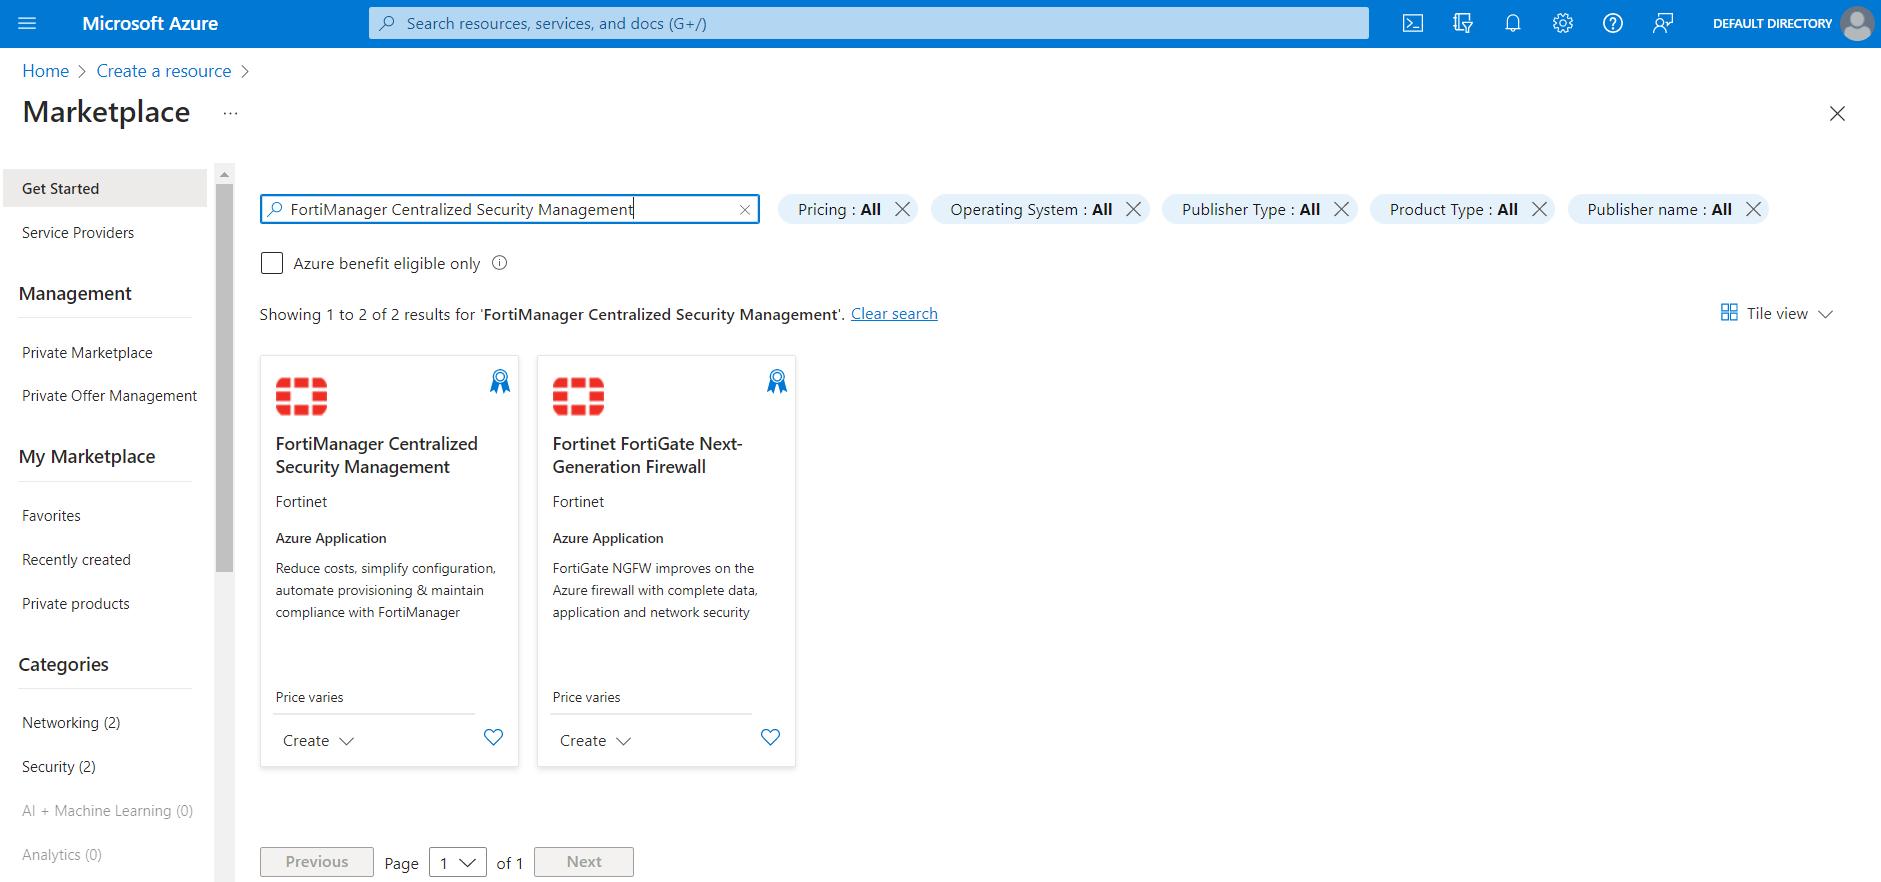Focus the top Azure search bar
Image resolution: width=1881 pixels, height=882 pixels.
tap(869, 23)
